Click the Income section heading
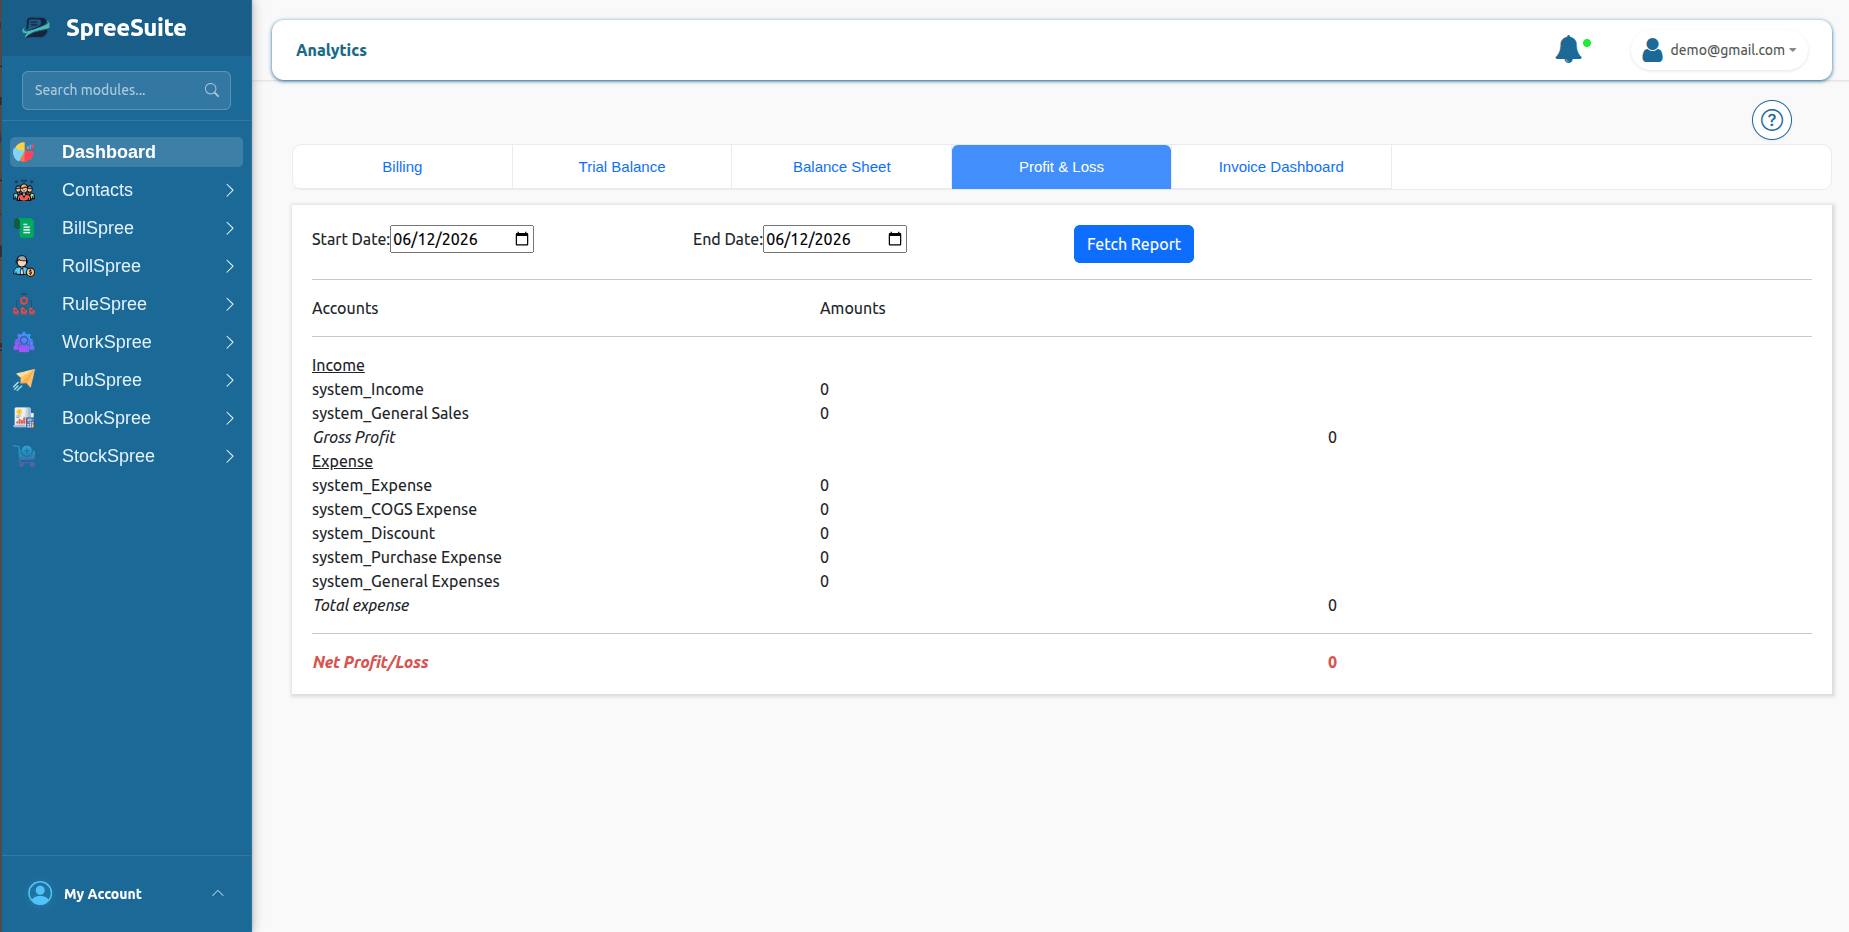This screenshot has width=1849, height=932. click(338, 365)
